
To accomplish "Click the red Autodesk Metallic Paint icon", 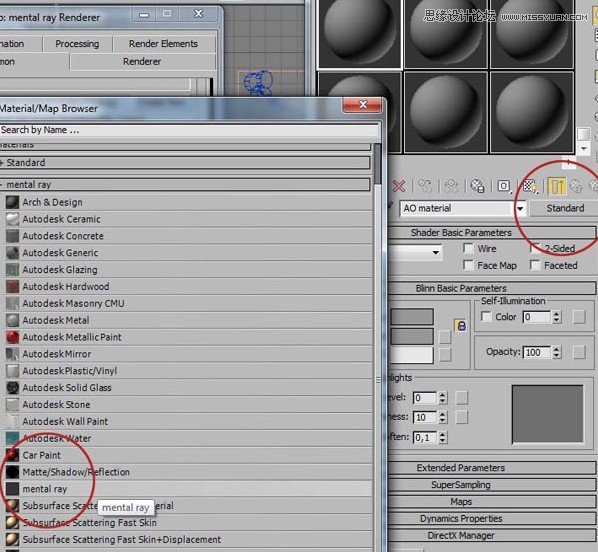I will [12, 337].
